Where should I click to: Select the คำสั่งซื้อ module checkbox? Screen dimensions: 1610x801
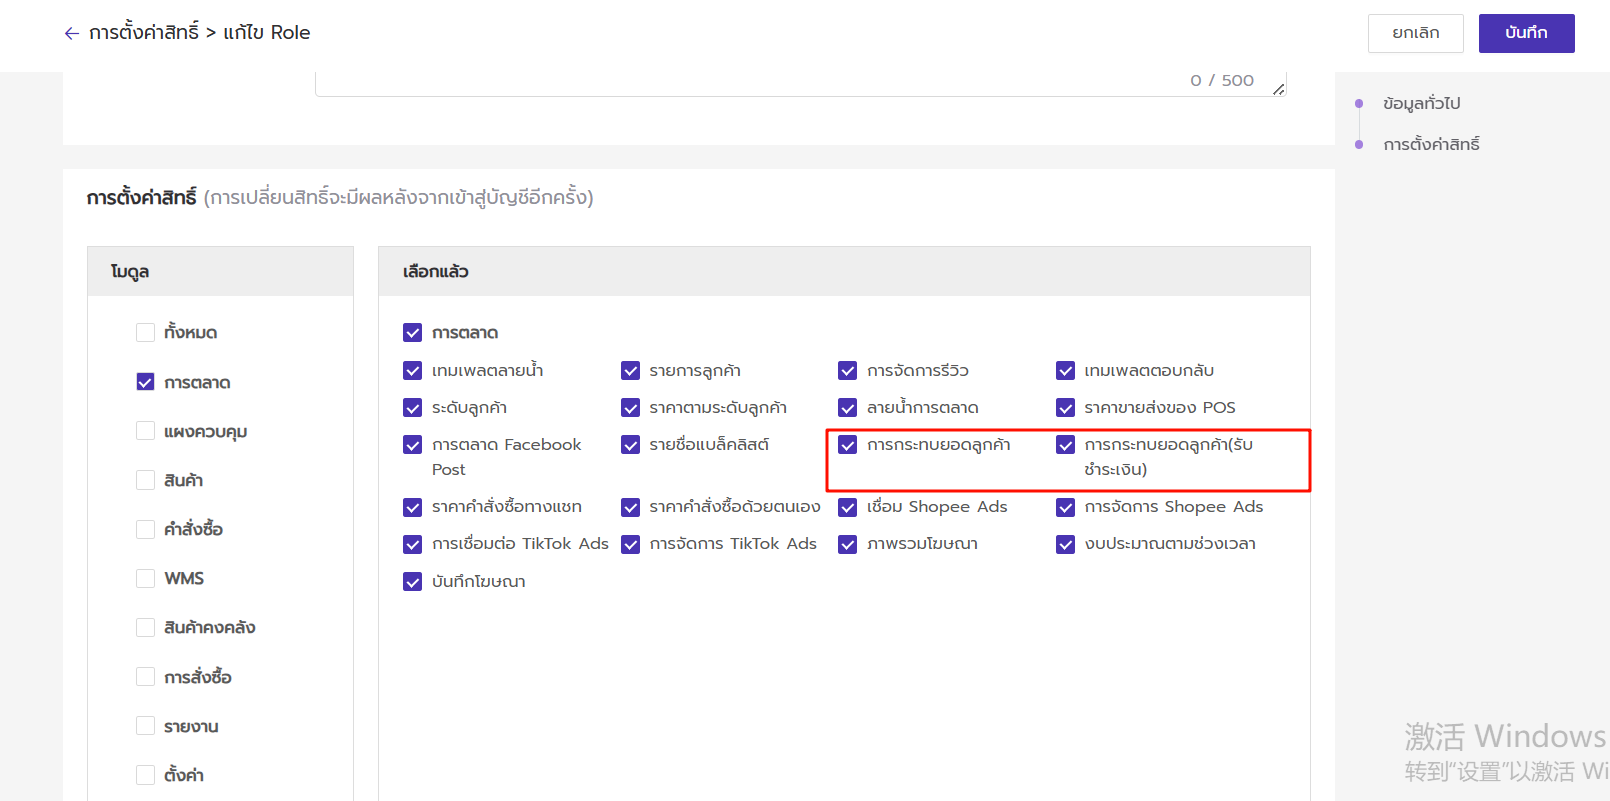pos(146,529)
